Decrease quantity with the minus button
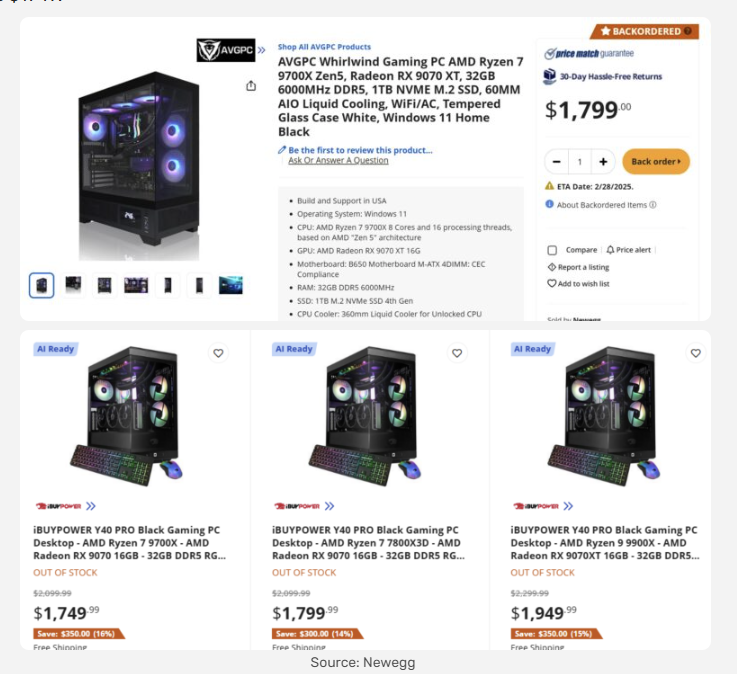 pos(557,162)
